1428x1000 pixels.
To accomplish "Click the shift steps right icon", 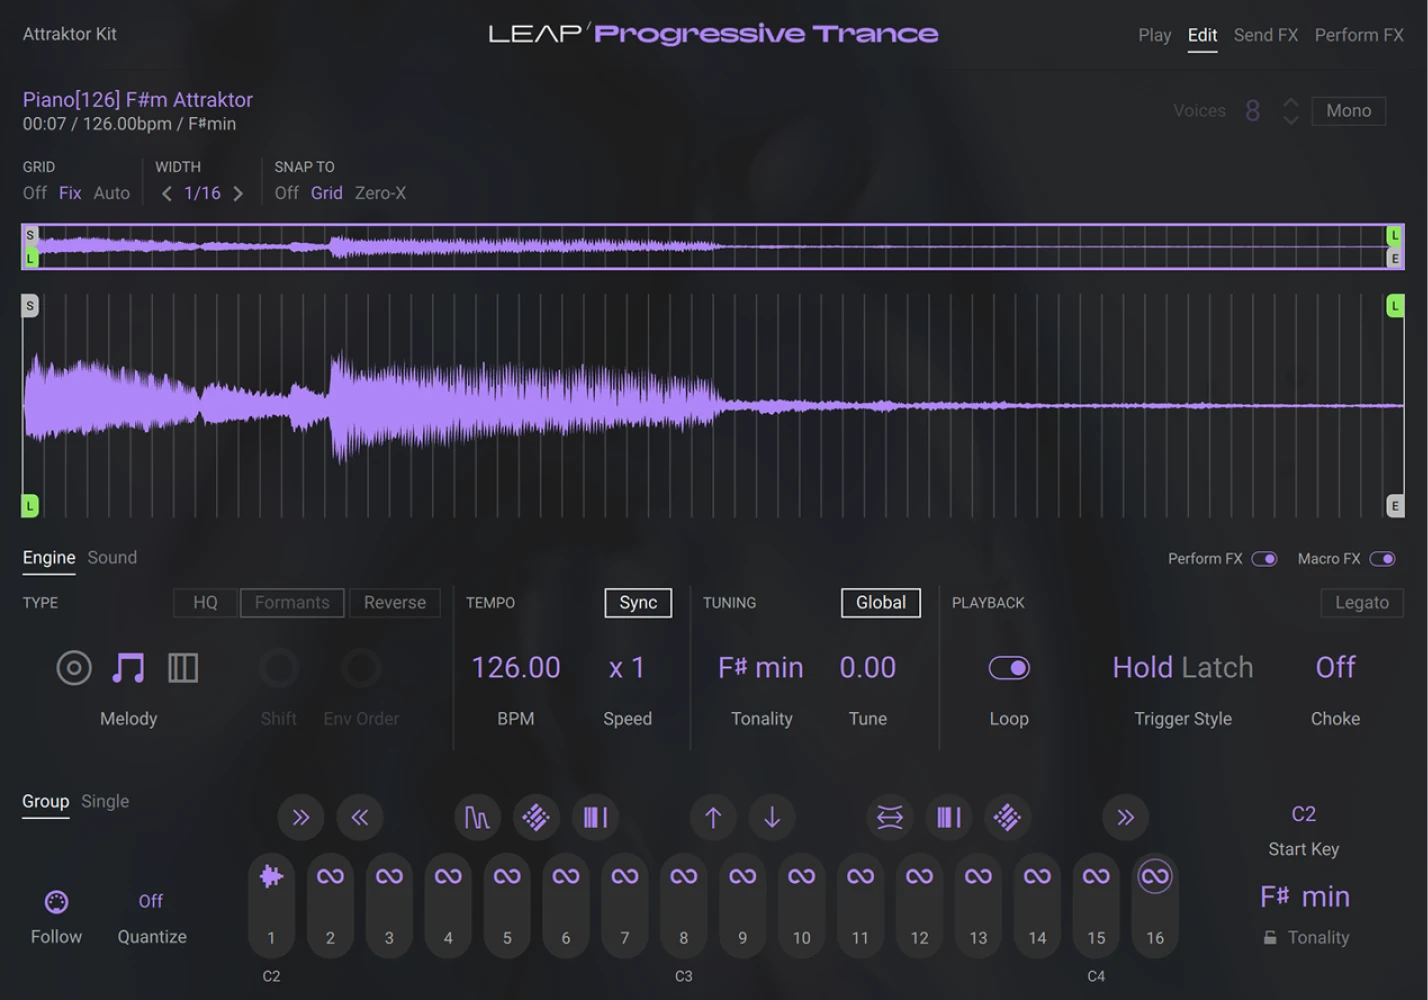I will pyautogui.click(x=300, y=817).
